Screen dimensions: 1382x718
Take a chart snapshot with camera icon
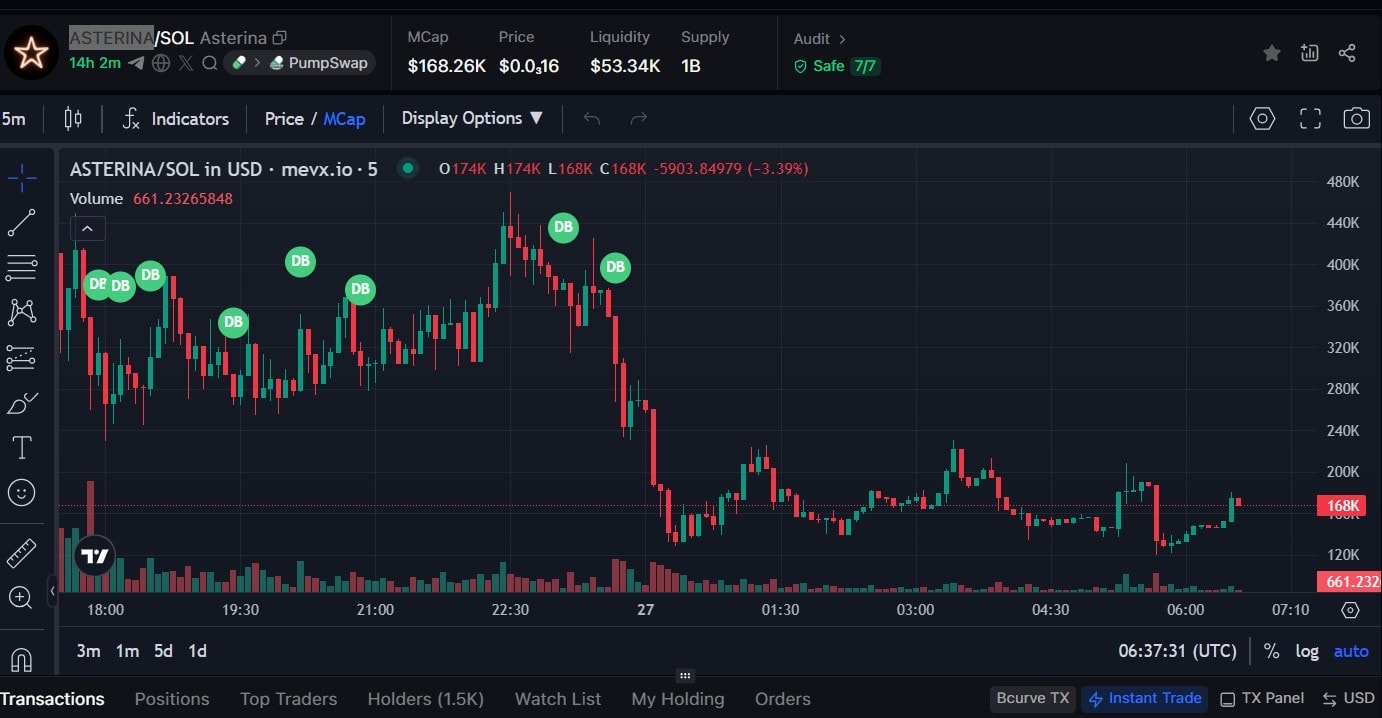coord(1356,119)
